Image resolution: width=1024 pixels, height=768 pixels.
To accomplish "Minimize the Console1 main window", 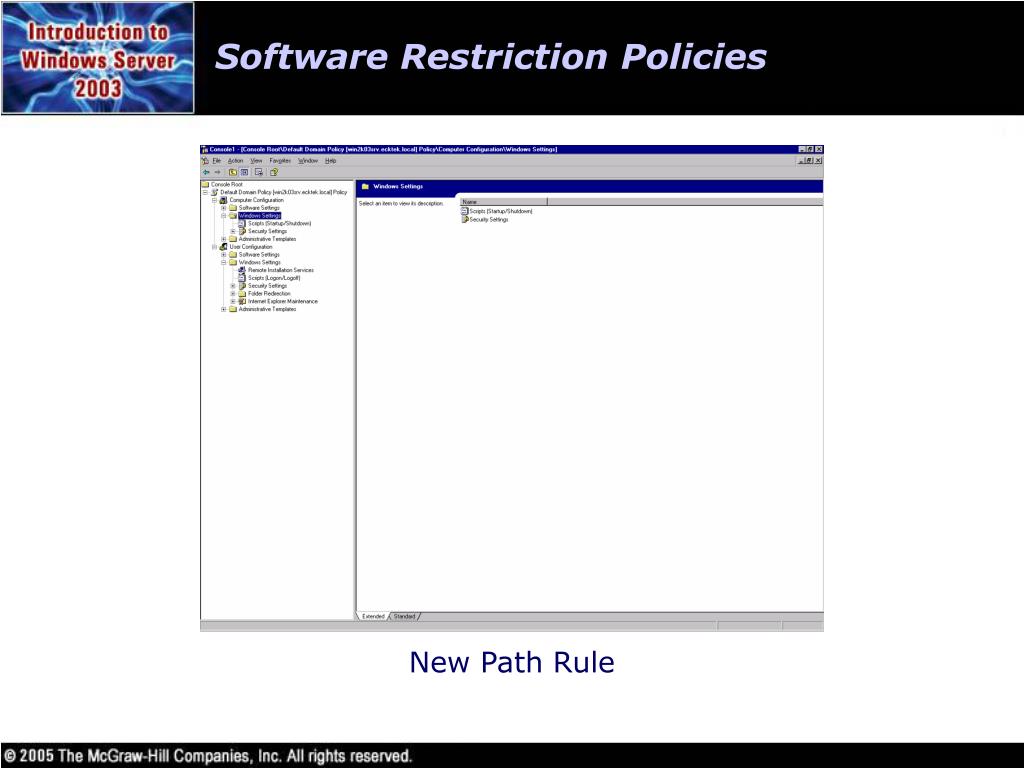I will 803,149.
